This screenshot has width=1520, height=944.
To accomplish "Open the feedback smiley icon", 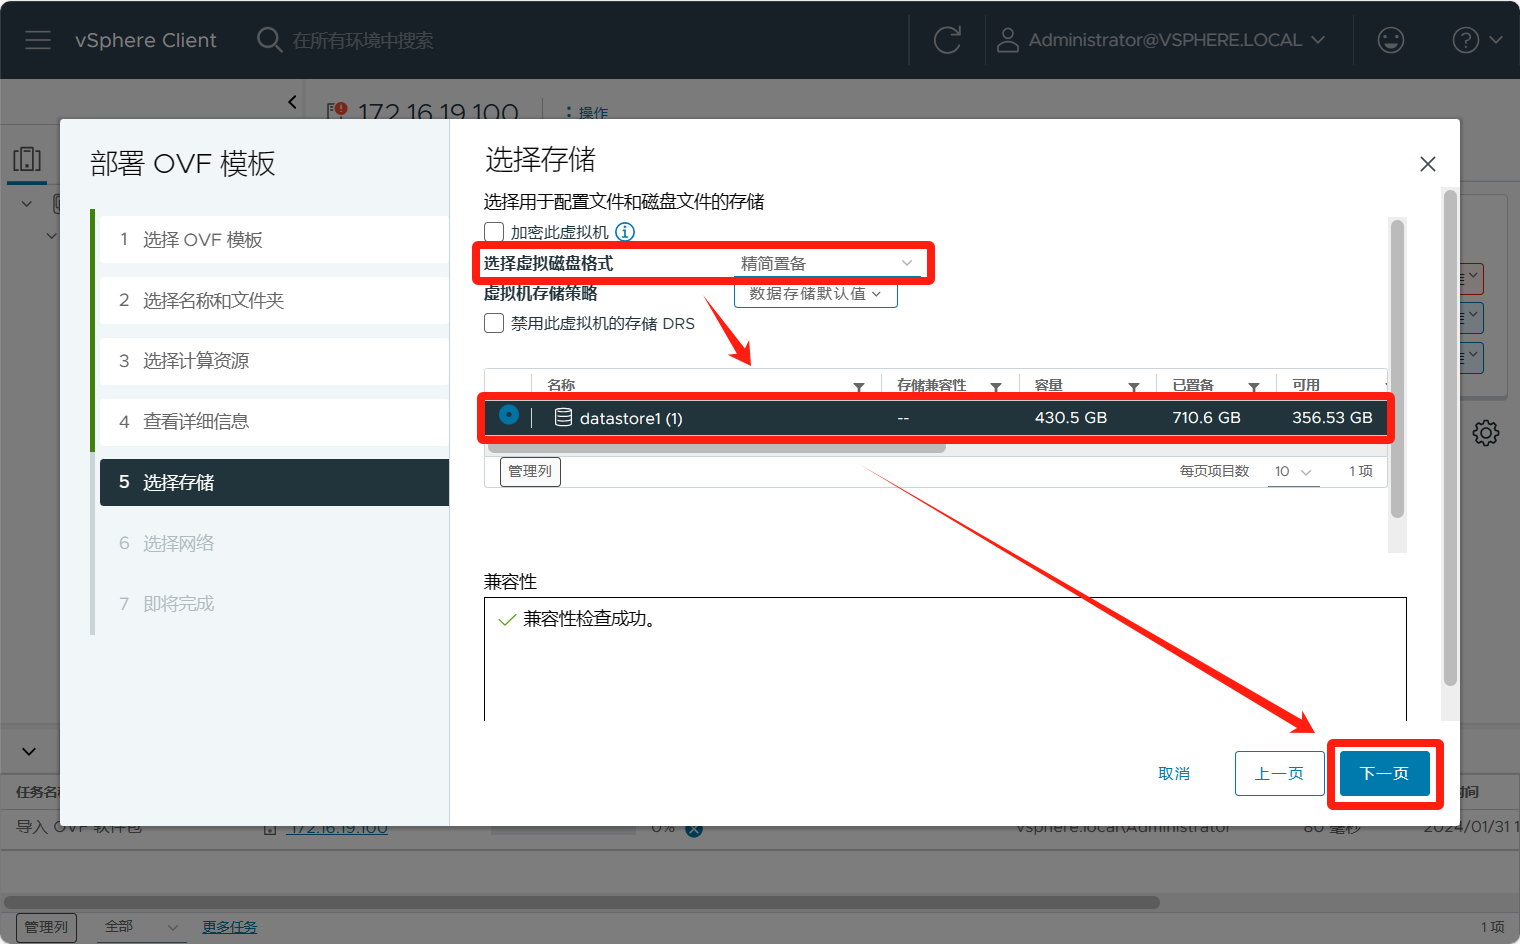I will (1390, 40).
